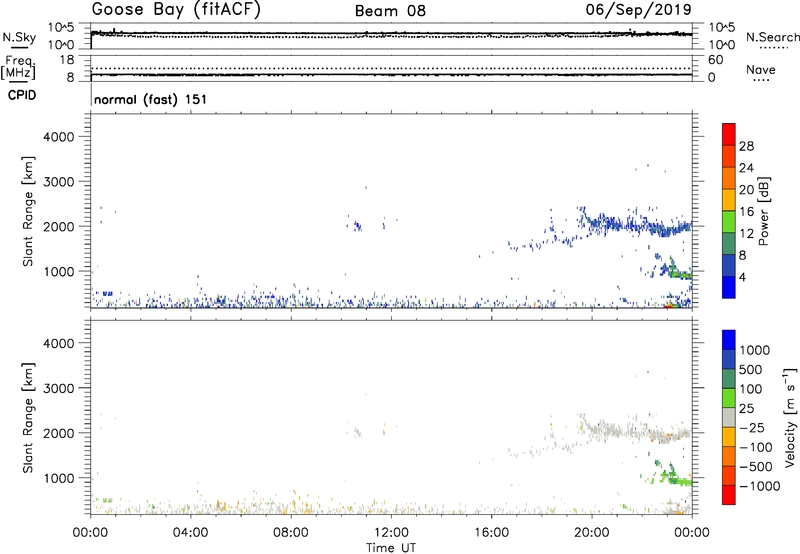This screenshot has height=554, width=800.
Task: Pick the red top segment of power colorbar
Action: tap(729, 134)
